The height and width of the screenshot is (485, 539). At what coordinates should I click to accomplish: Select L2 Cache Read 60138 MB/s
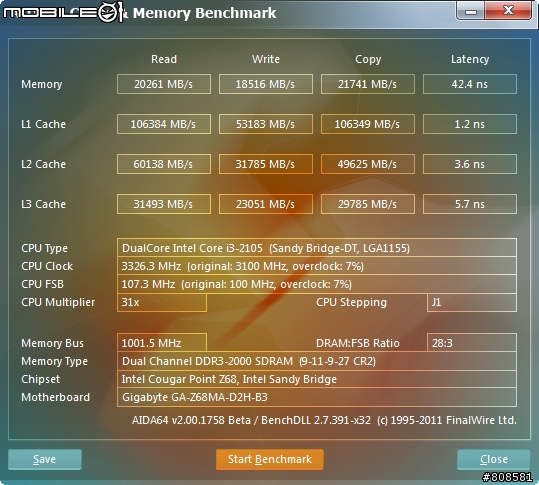(164, 164)
